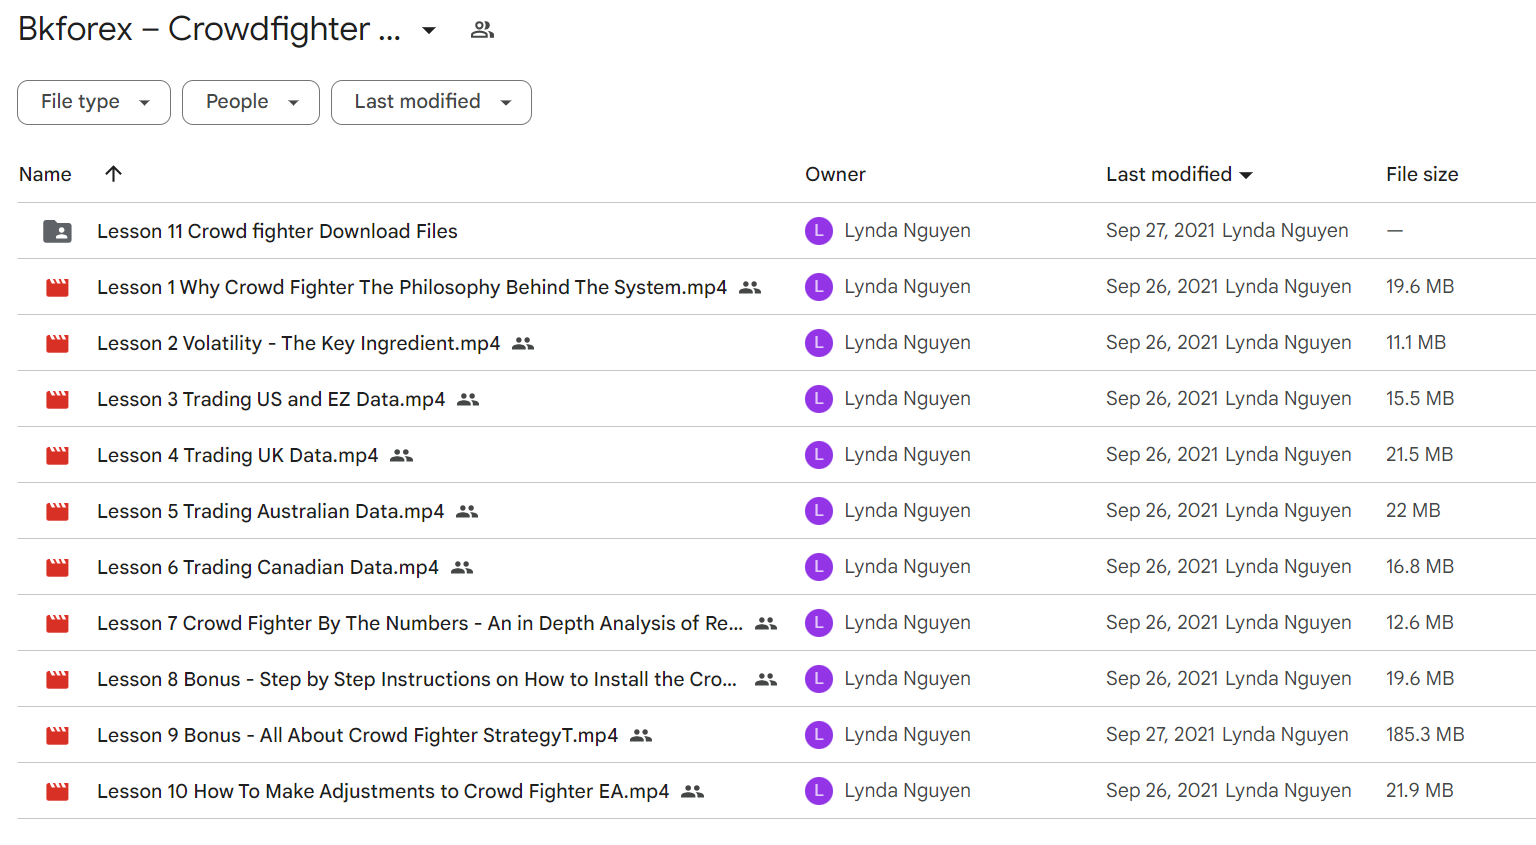Select Lesson 8 Bonus Step by Step file
This screenshot has height=845, width=1536.
pos(417,679)
